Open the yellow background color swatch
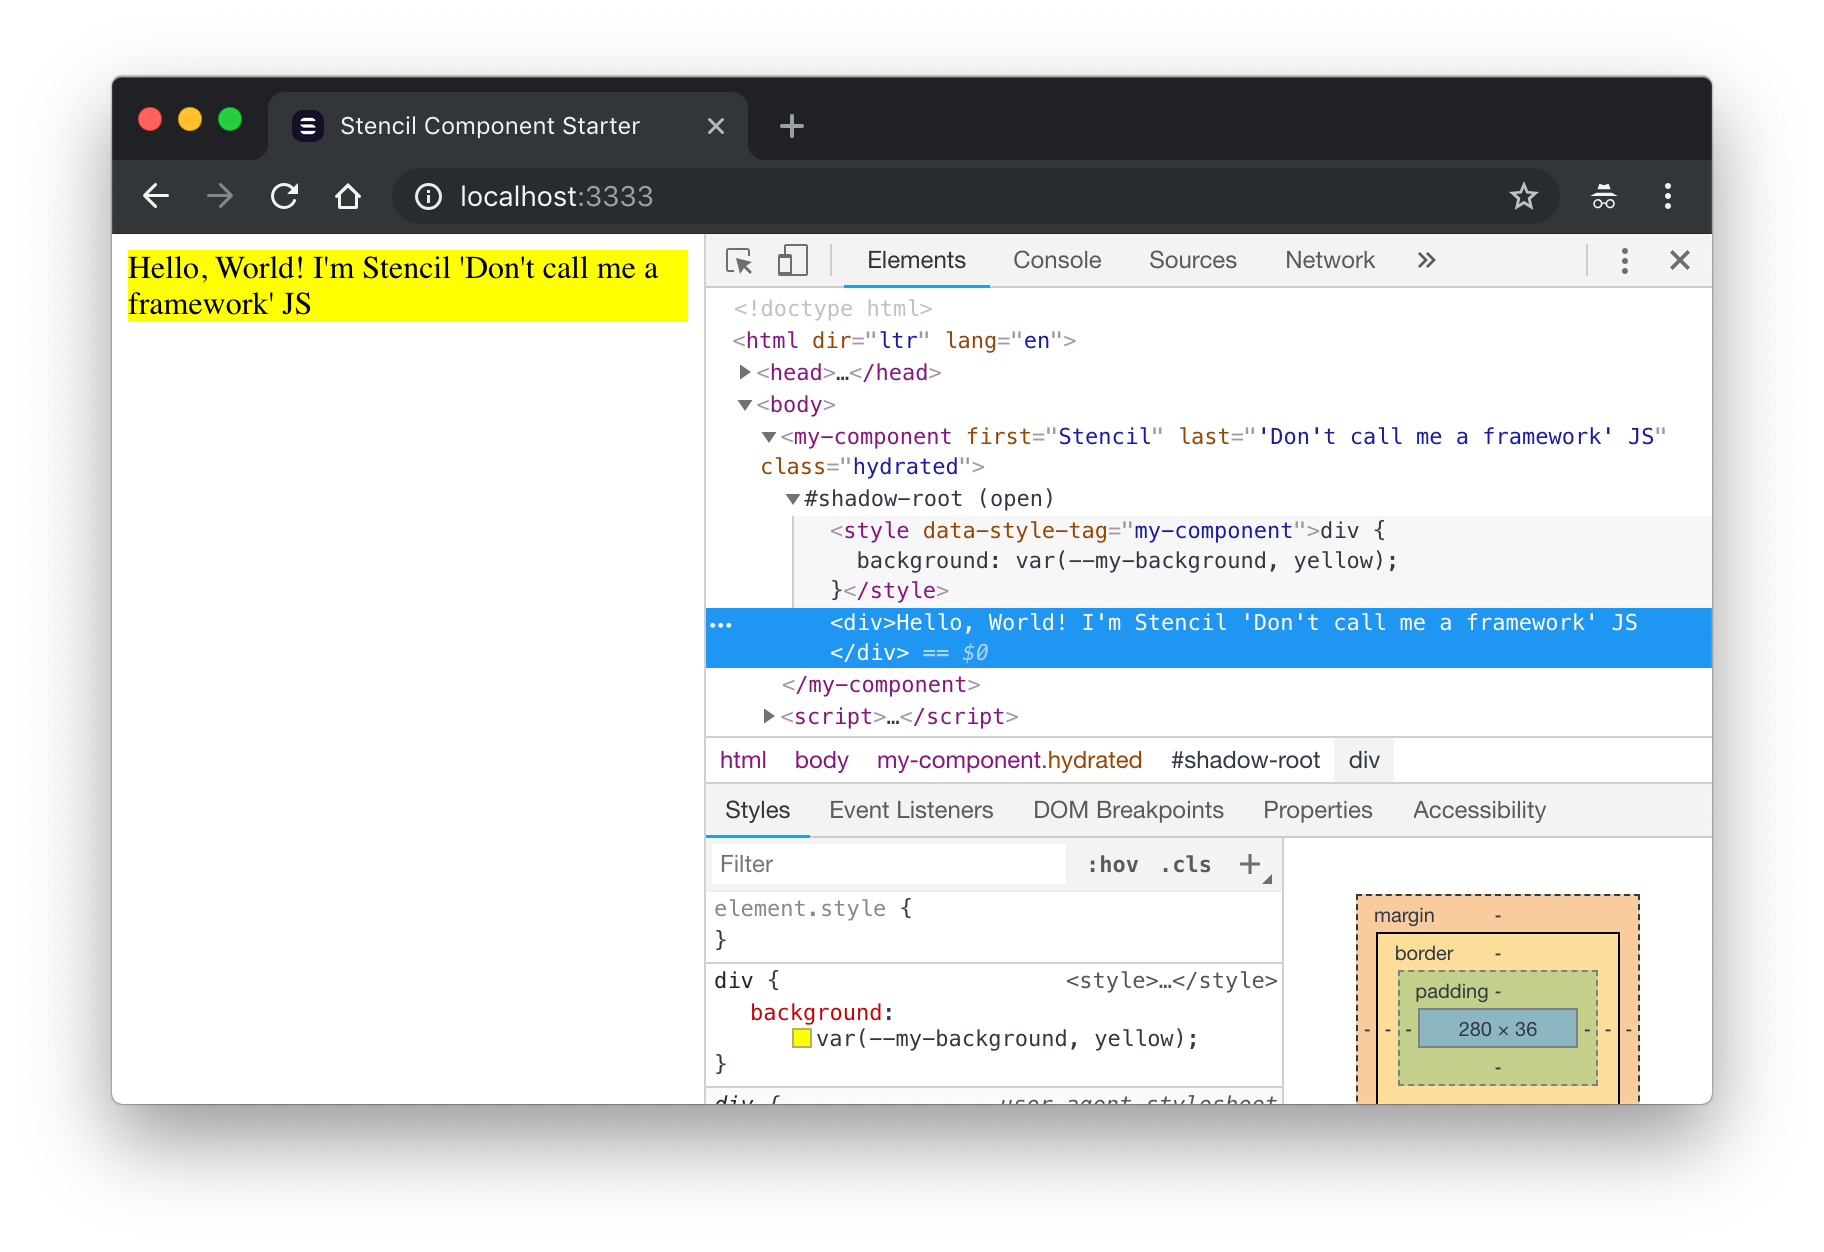Viewport: 1824px width, 1252px height. tap(801, 1038)
